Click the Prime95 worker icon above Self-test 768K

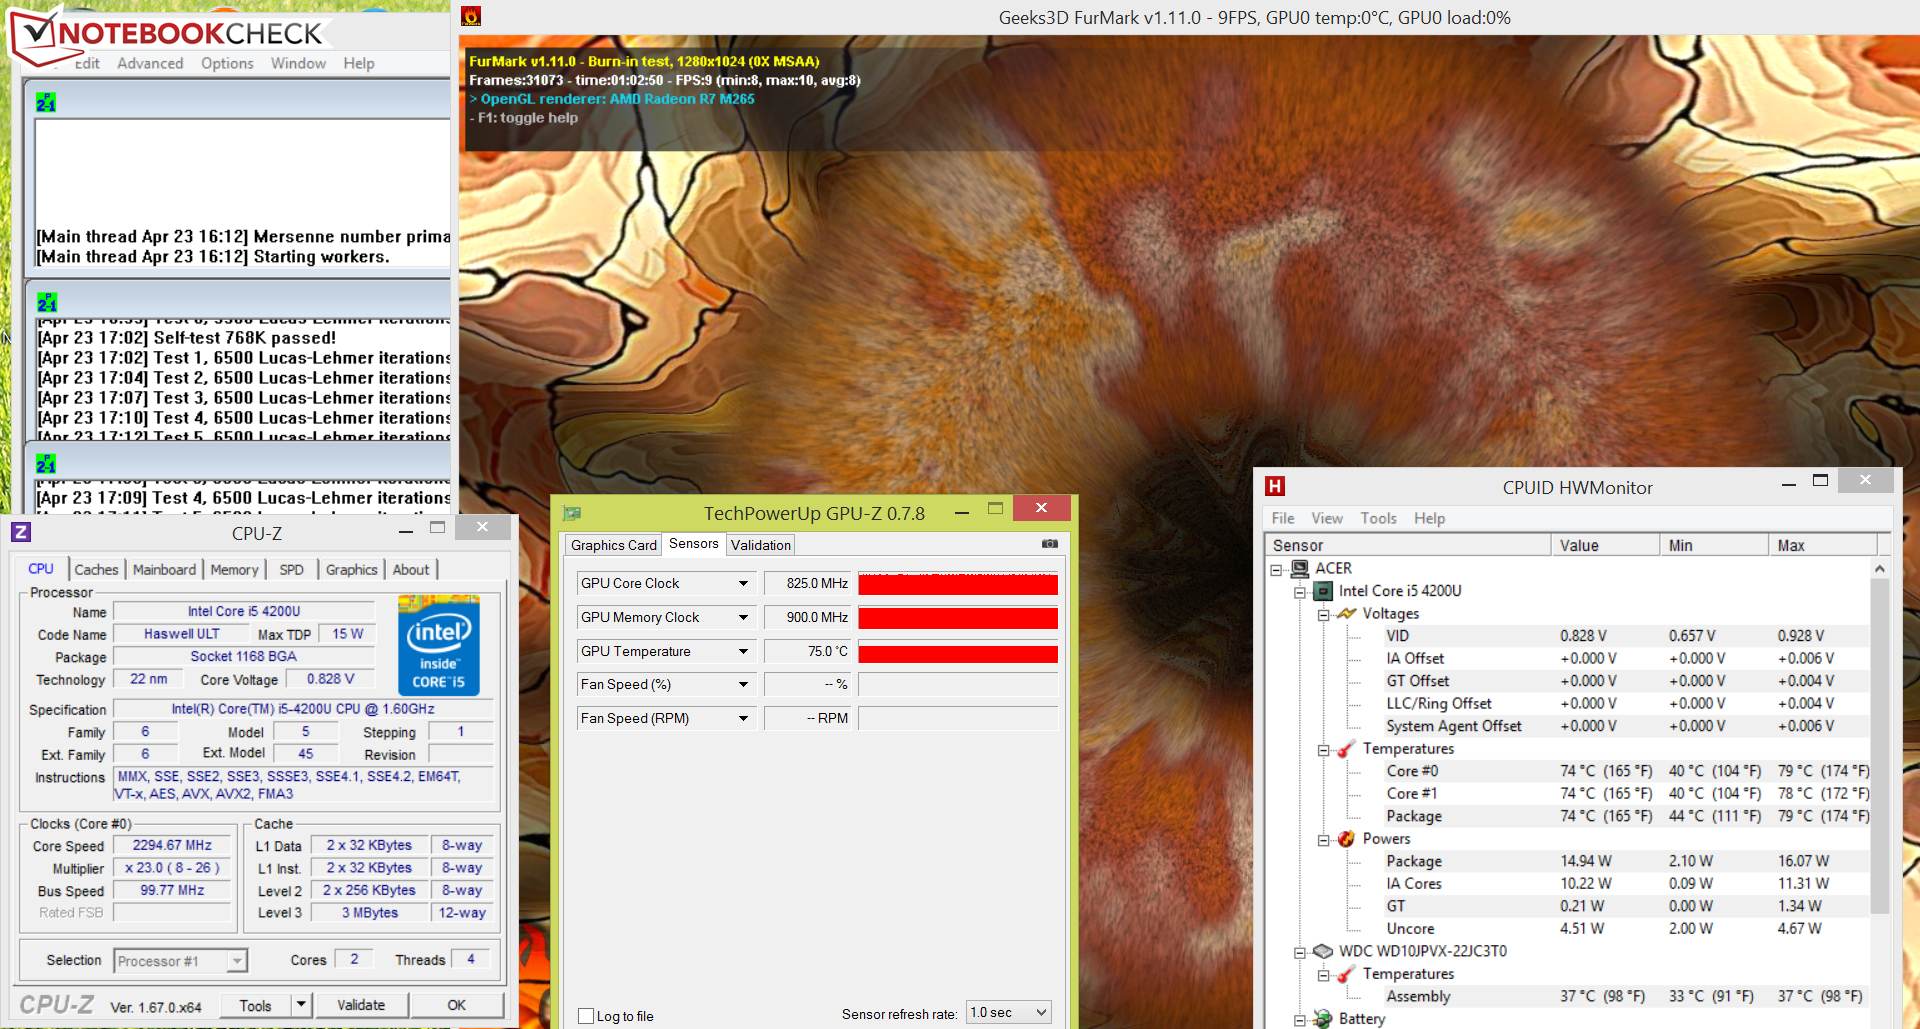point(46,302)
